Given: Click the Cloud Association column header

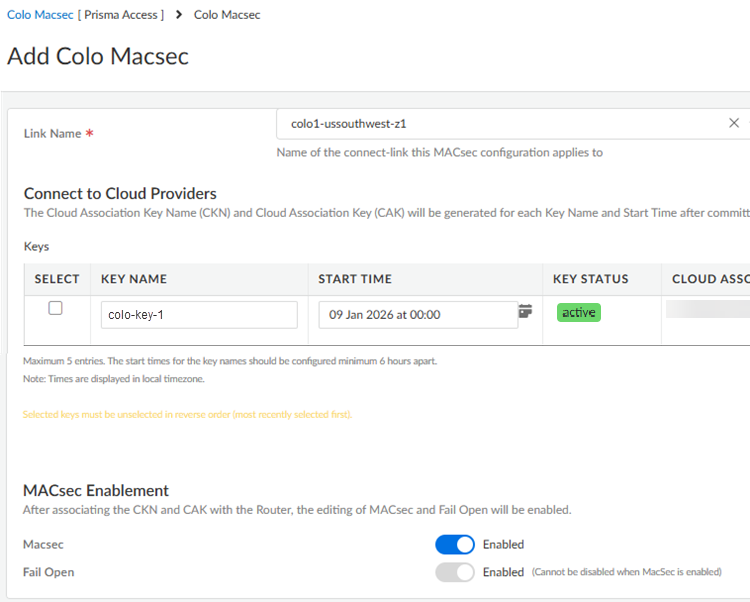Looking at the screenshot, I should tap(710, 279).
